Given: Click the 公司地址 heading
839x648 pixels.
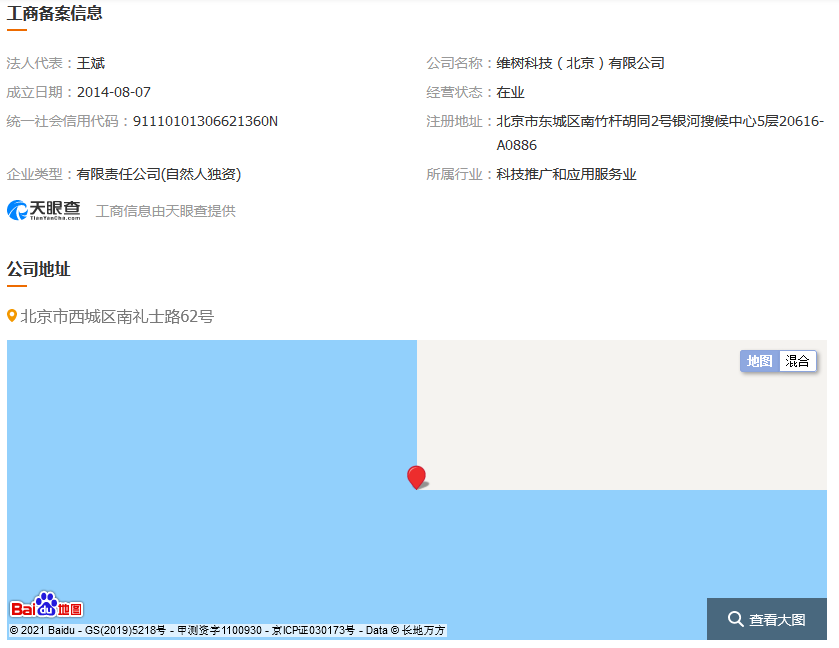Looking at the screenshot, I should pos(39,269).
